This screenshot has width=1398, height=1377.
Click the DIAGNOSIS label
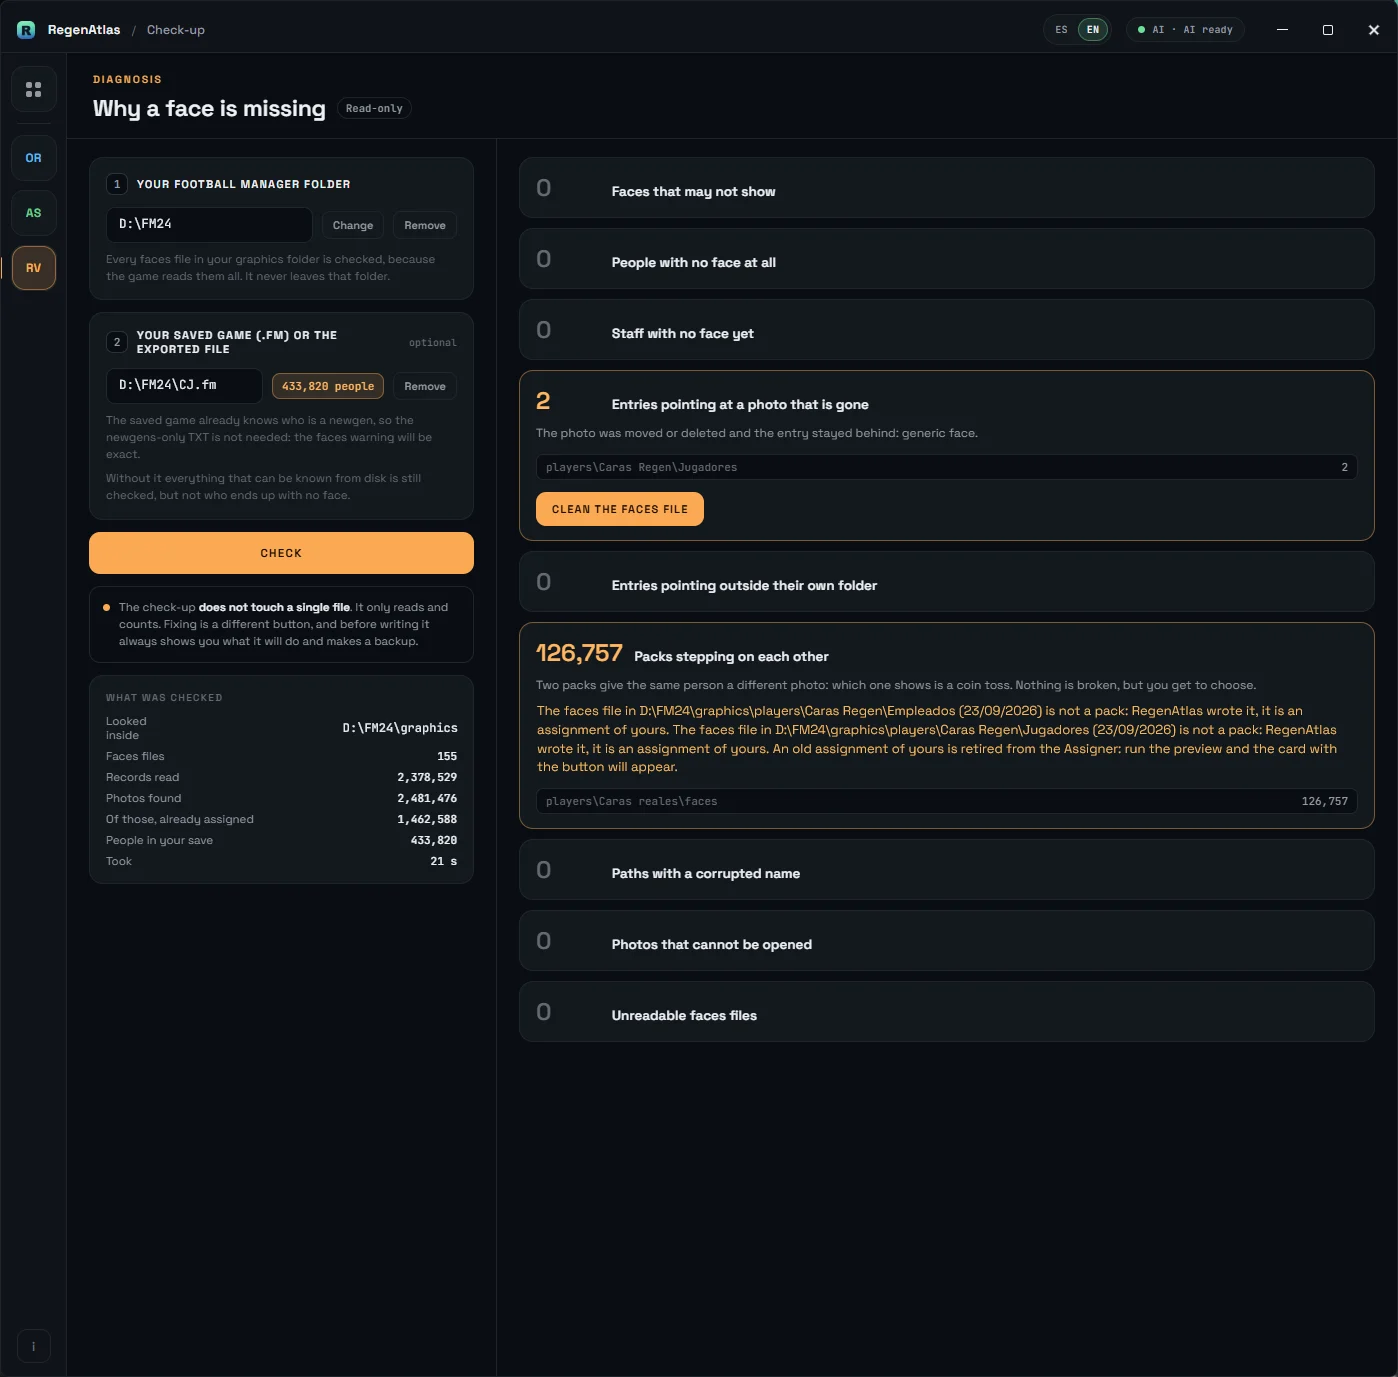pyautogui.click(x=127, y=79)
